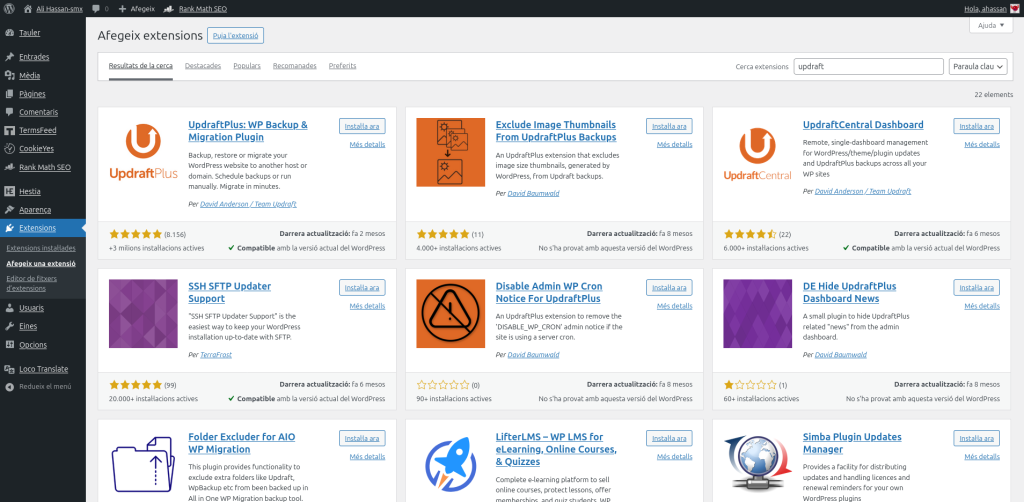
Task: Switch to the Destacades tab
Action: pyautogui.click(x=203, y=66)
